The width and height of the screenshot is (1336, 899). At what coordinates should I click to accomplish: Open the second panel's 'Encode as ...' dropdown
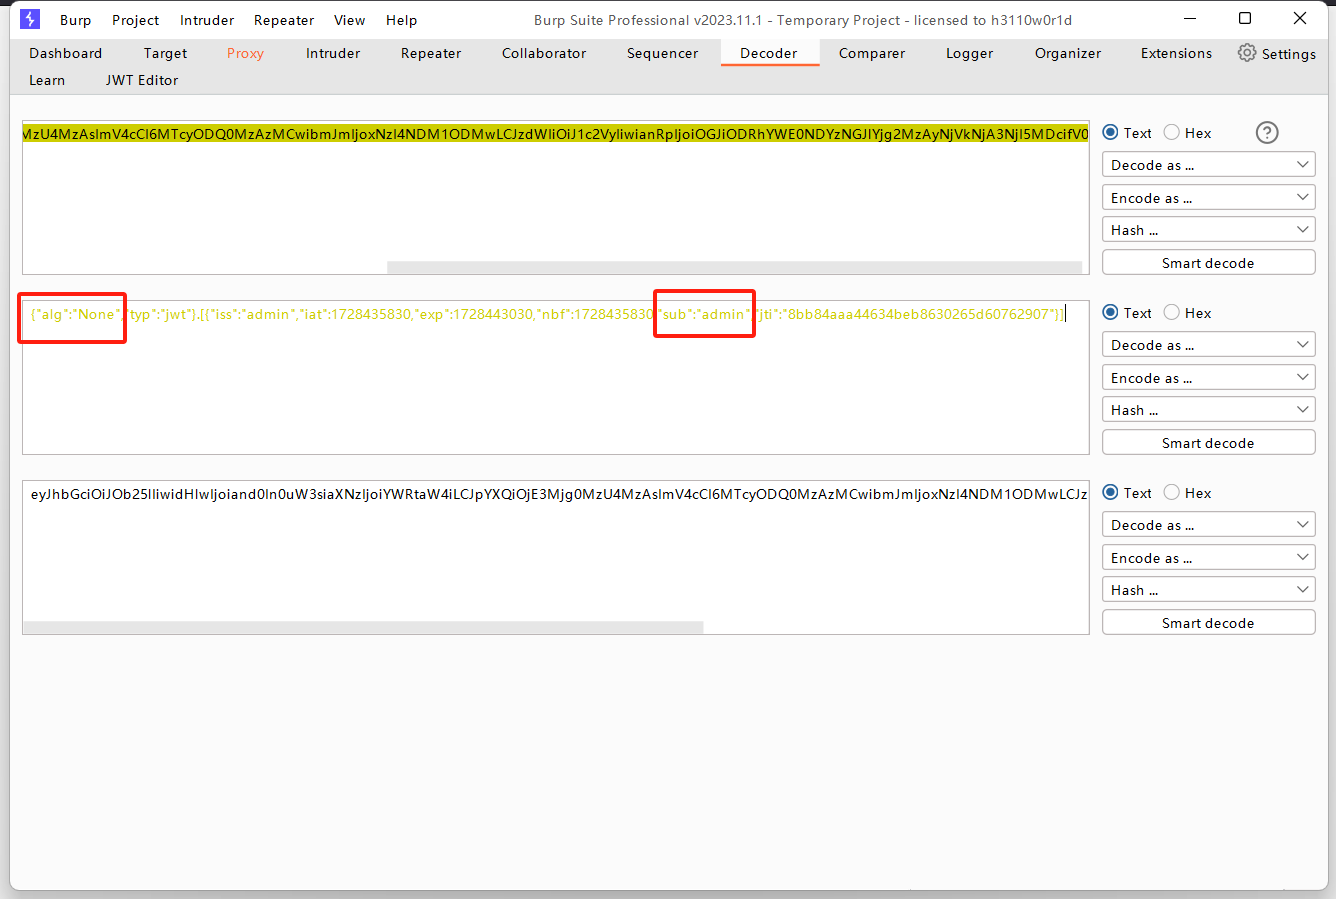(x=1208, y=378)
